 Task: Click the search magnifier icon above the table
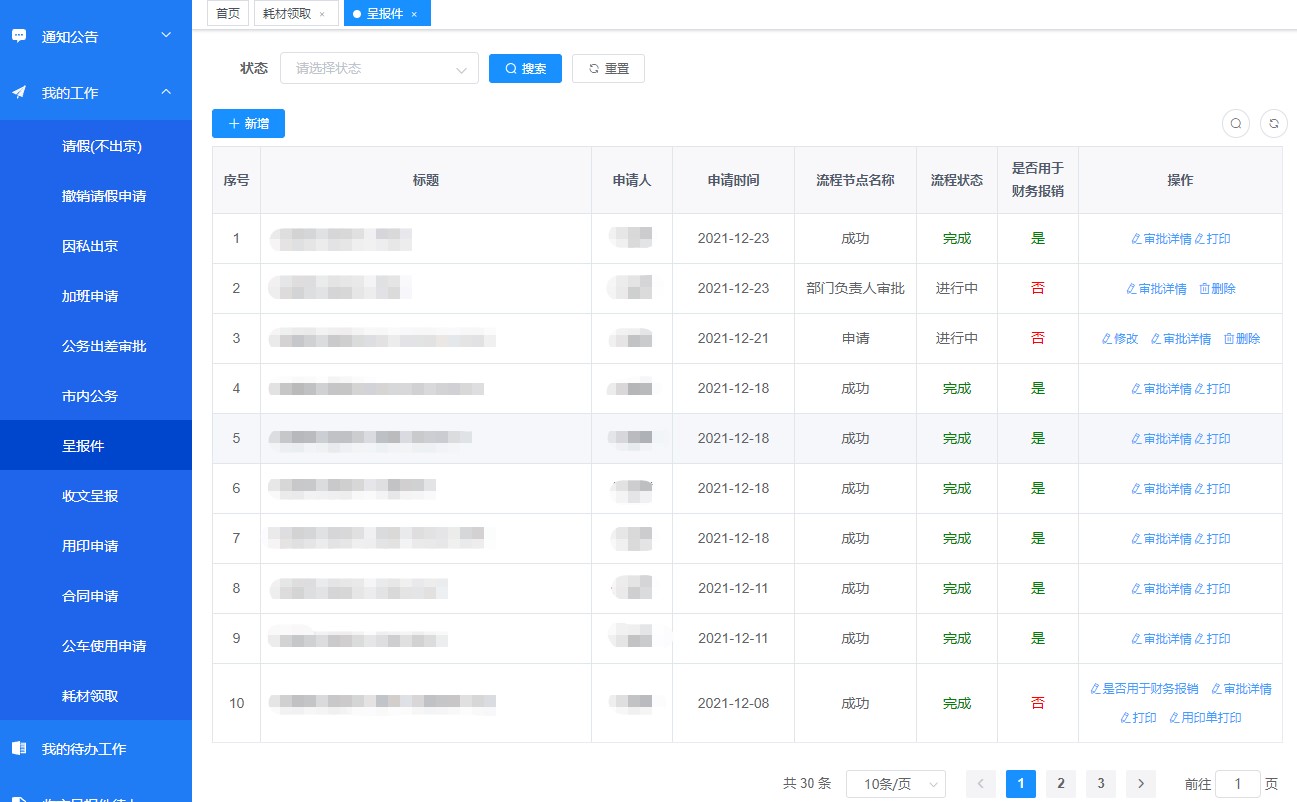tap(1236, 123)
